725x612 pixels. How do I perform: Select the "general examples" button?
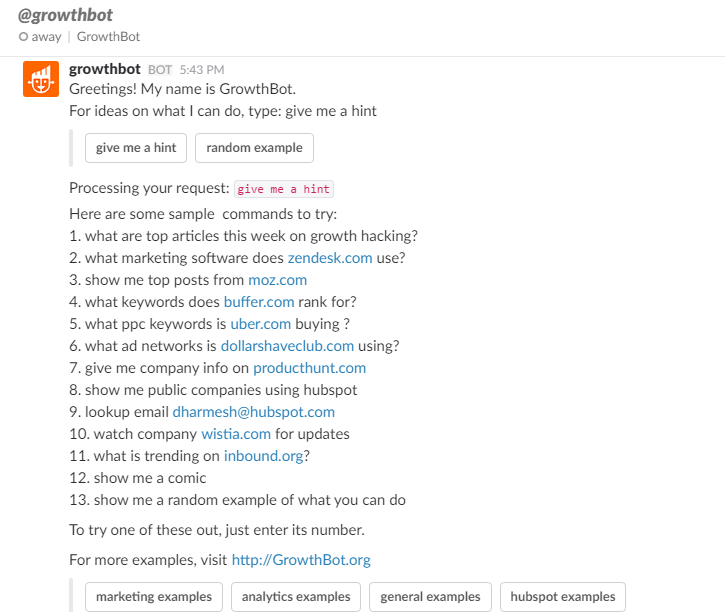430,597
